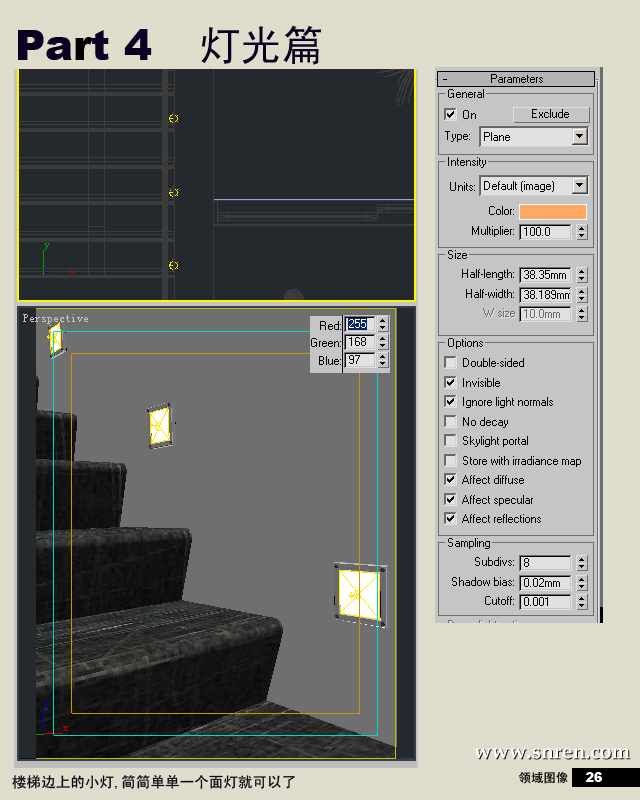Enable the Double-sided option

coord(450,363)
